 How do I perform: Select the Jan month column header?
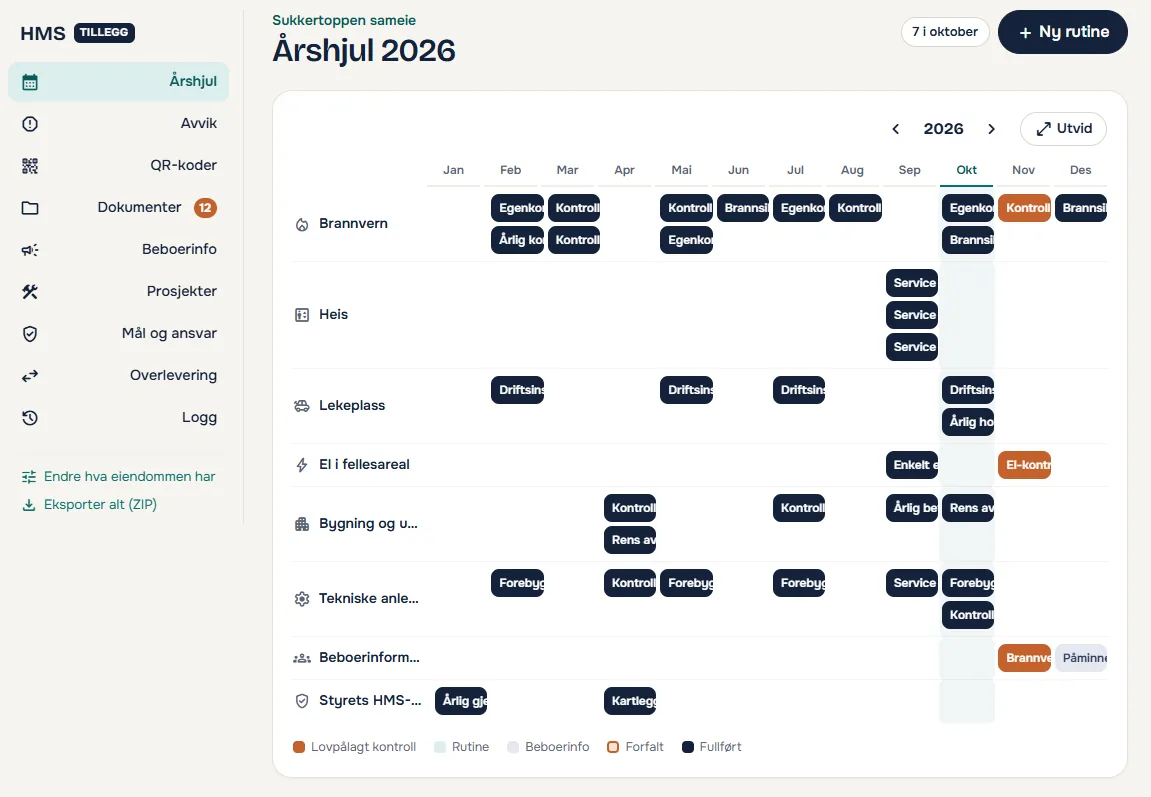click(x=453, y=170)
